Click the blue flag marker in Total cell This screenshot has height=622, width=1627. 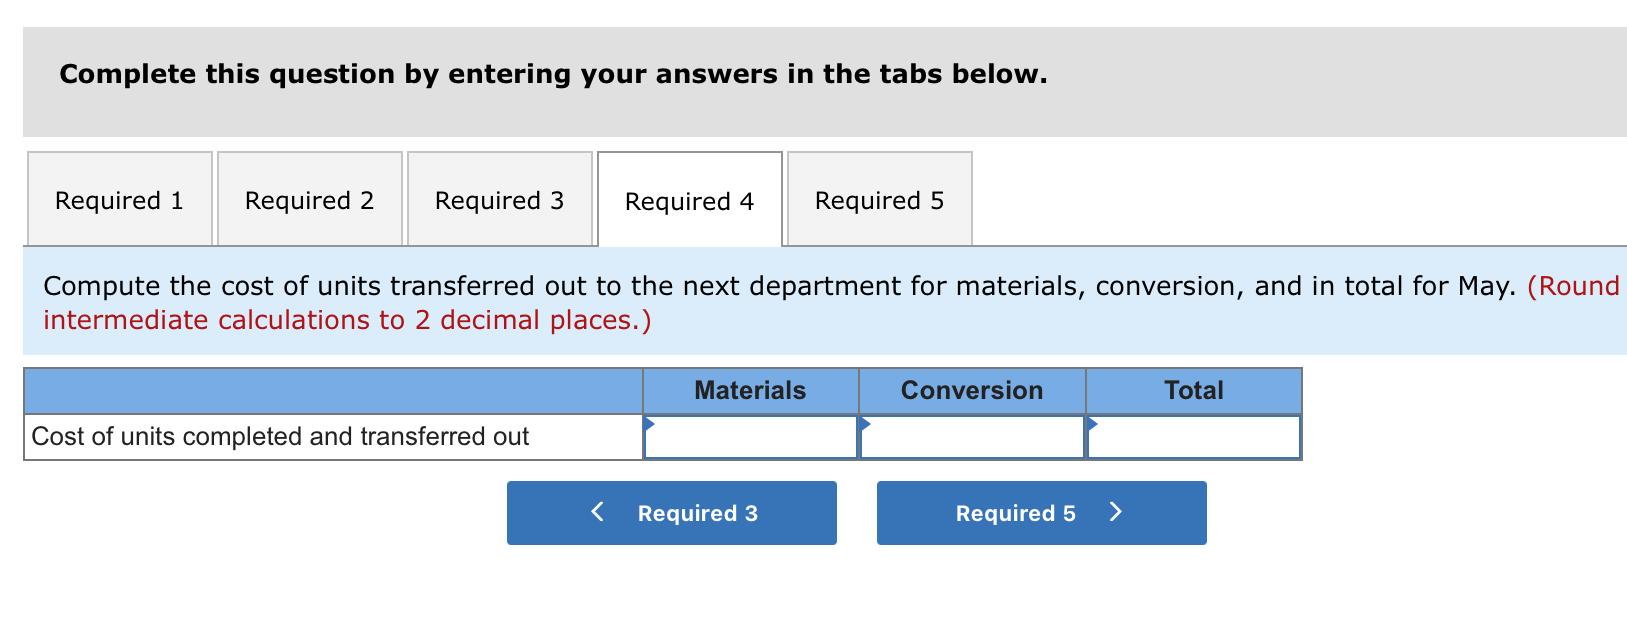(x=1091, y=424)
